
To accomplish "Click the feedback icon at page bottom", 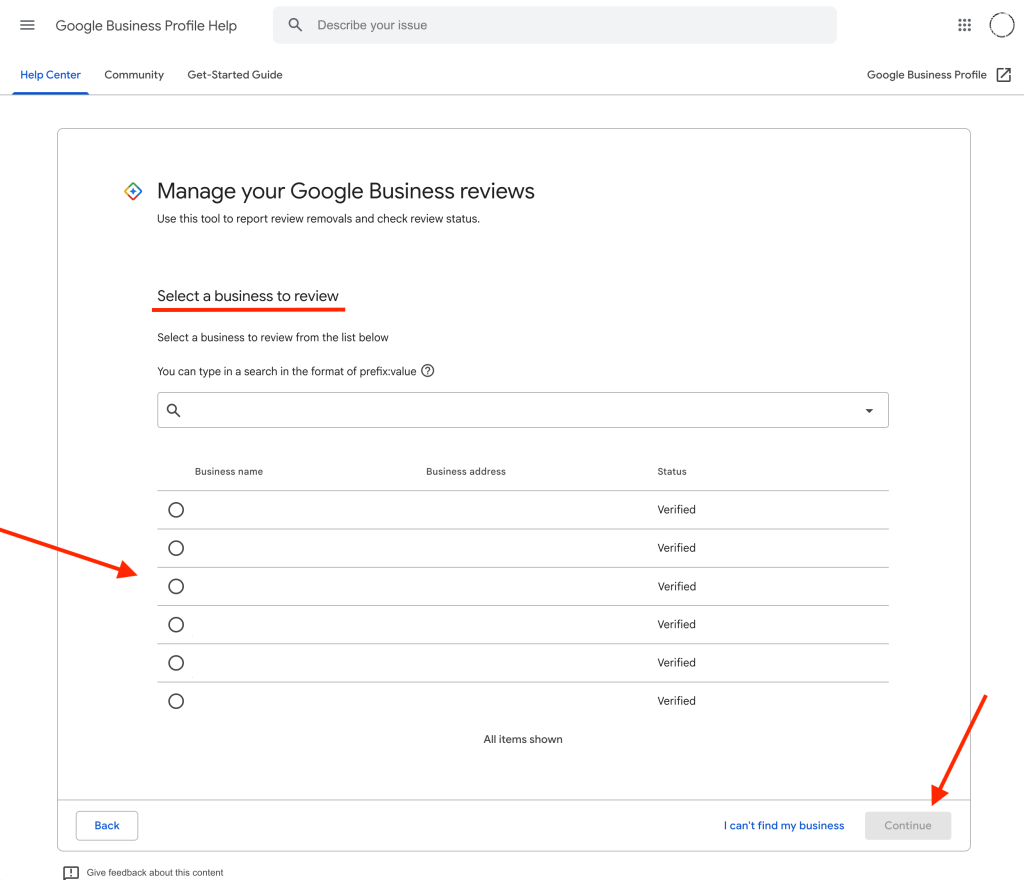I will [x=71, y=872].
